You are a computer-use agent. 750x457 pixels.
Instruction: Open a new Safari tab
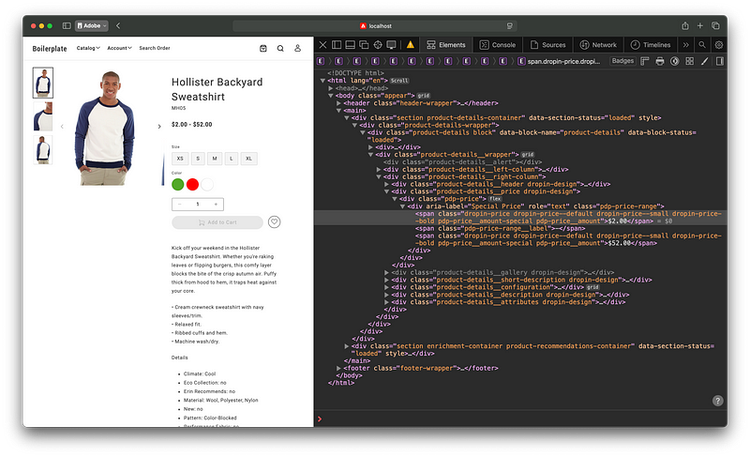click(700, 25)
